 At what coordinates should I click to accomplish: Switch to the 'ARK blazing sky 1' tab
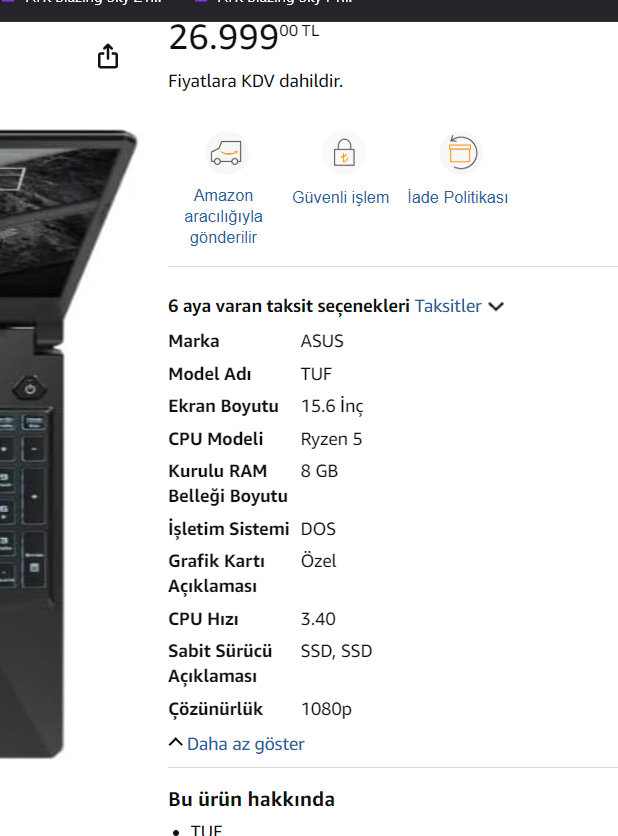pos(285,2)
